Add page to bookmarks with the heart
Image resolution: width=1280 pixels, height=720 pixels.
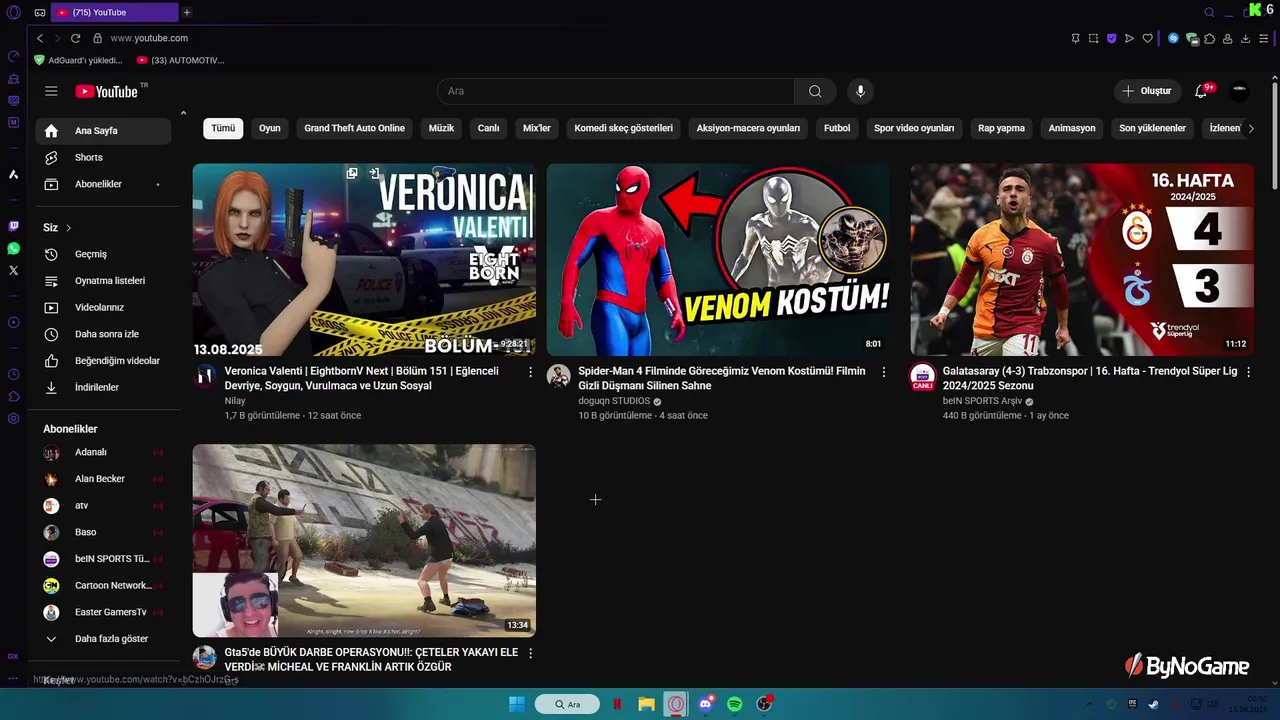coord(1147,38)
